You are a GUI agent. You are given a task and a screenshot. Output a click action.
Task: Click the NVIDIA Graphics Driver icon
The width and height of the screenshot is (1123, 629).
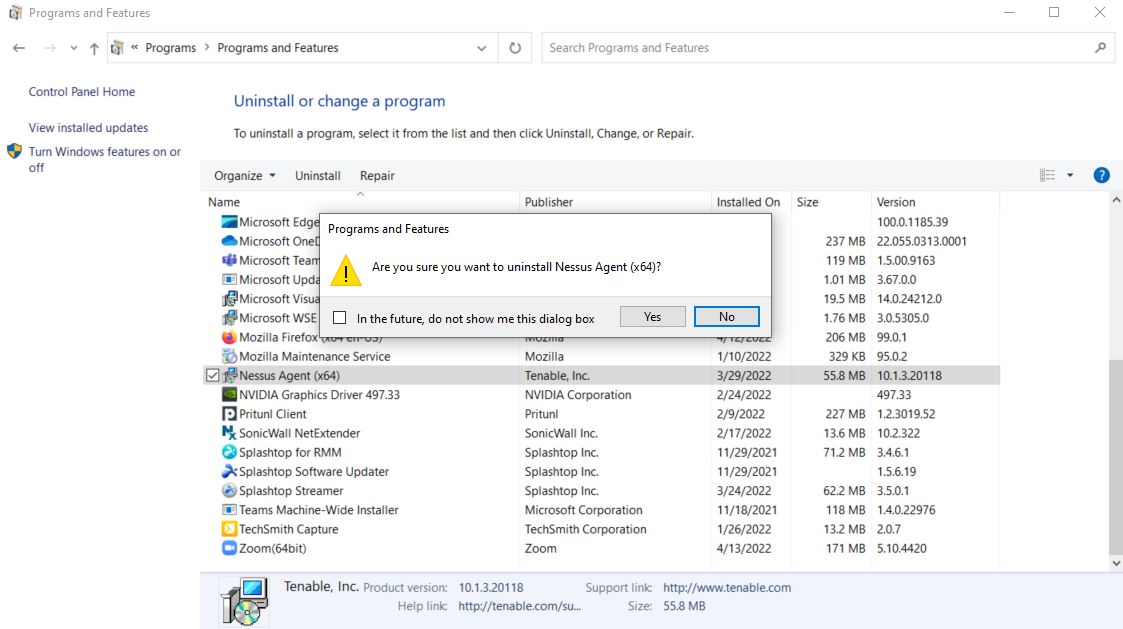pos(229,395)
